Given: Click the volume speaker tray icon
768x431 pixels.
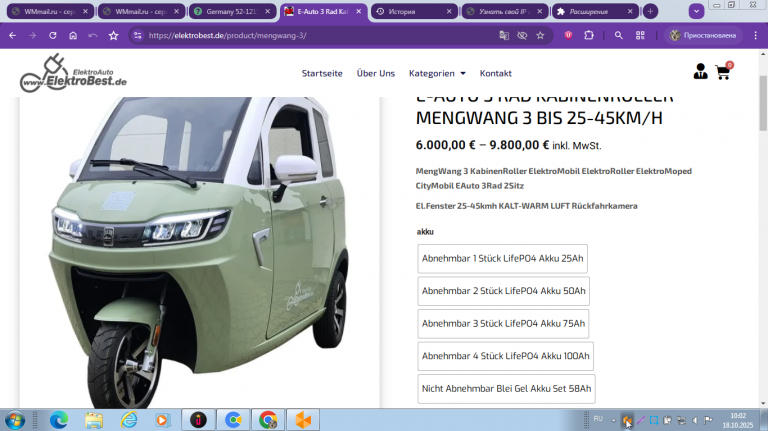Looking at the screenshot, I should click(x=695, y=420).
